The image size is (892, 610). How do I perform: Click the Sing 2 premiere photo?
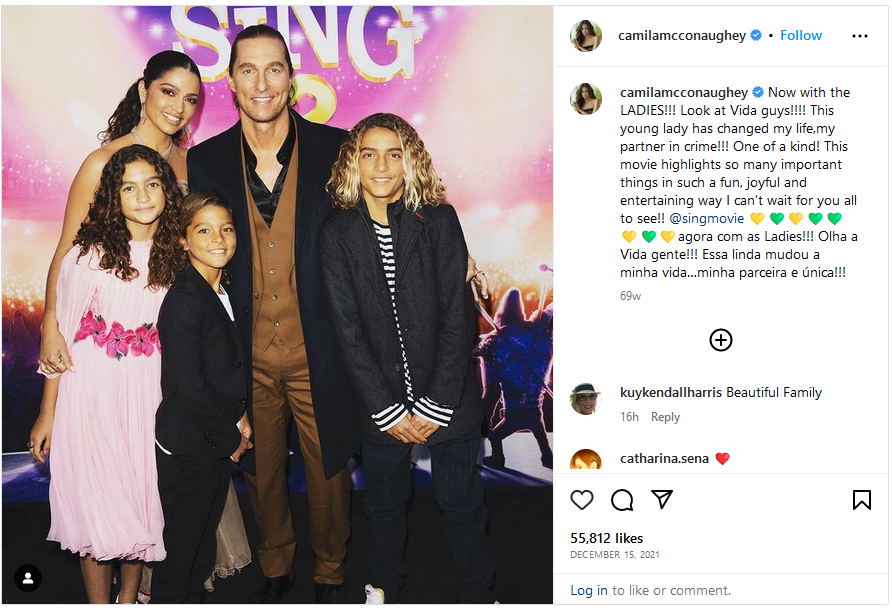[x=277, y=305]
